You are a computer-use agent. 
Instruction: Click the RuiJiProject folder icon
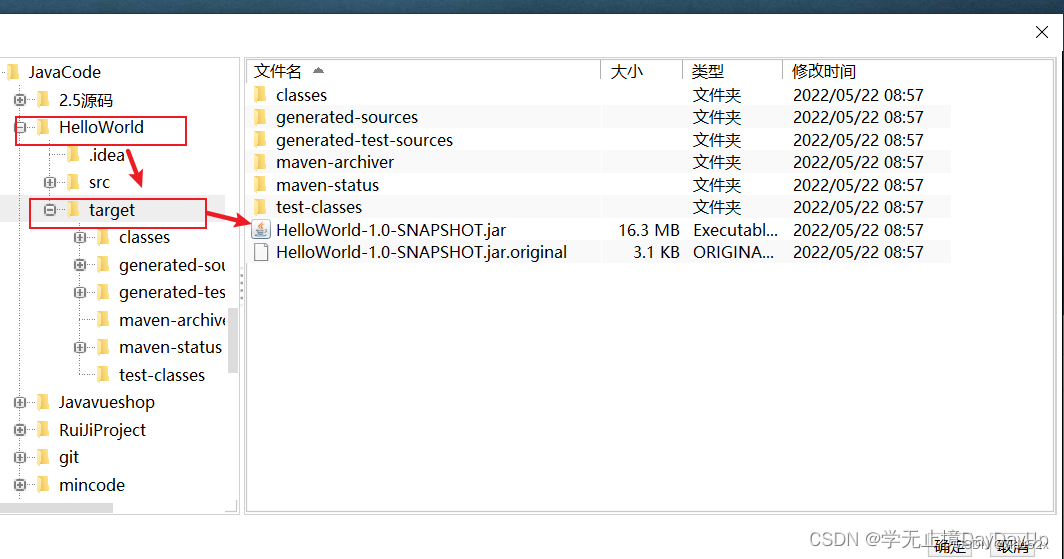tap(43, 429)
